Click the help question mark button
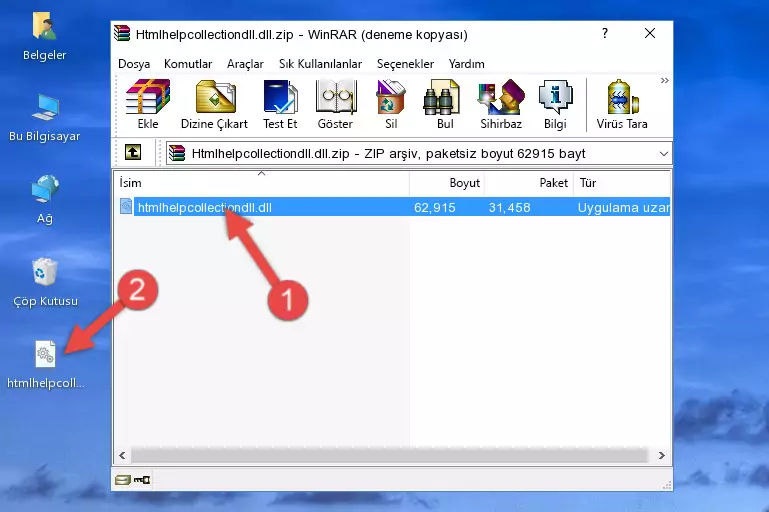The height and width of the screenshot is (512, 769). [x=605, y=33]
